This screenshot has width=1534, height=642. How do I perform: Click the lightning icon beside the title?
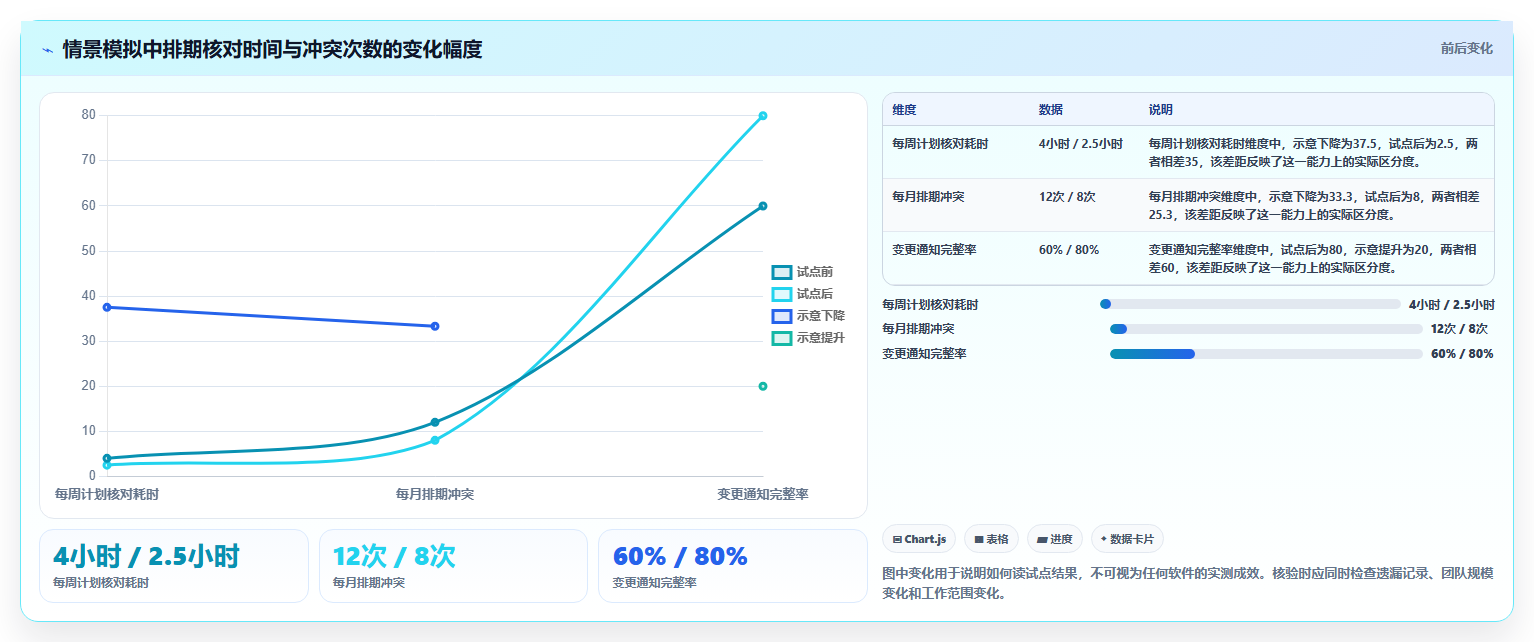[x=47, y=50]
